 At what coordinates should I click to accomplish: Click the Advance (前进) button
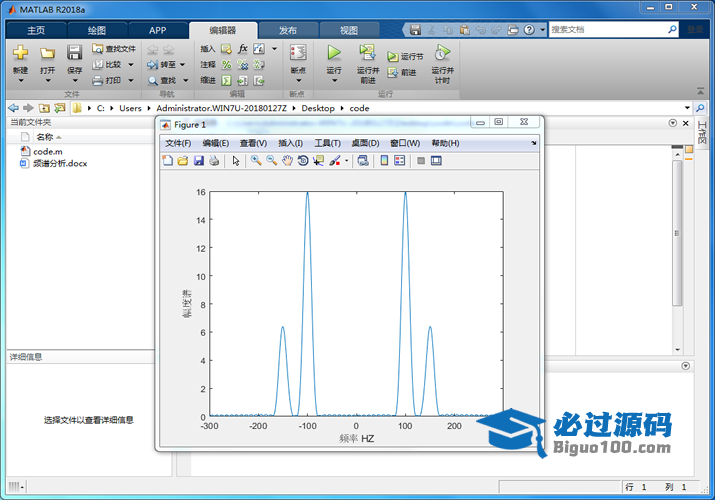[x=402, y=72]
